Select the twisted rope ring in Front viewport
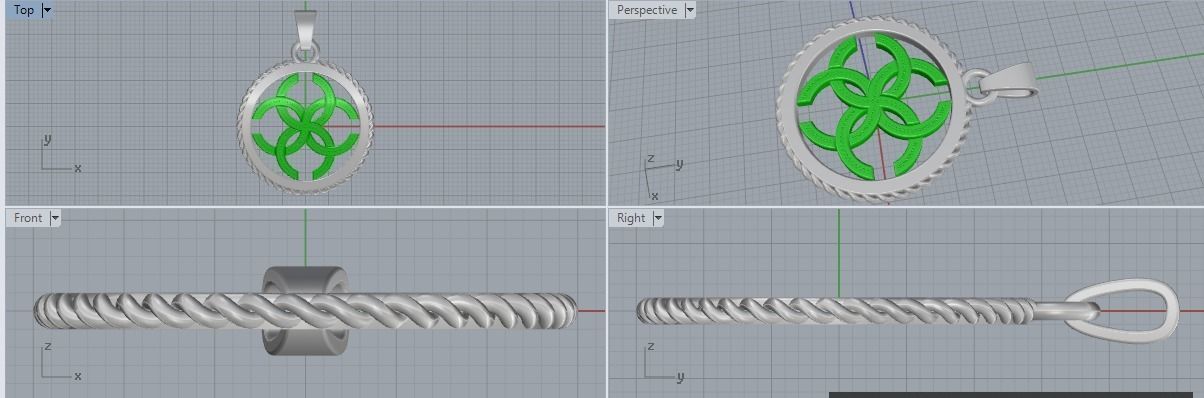Viewport: 1204px width, 398px height. [305, 310]
